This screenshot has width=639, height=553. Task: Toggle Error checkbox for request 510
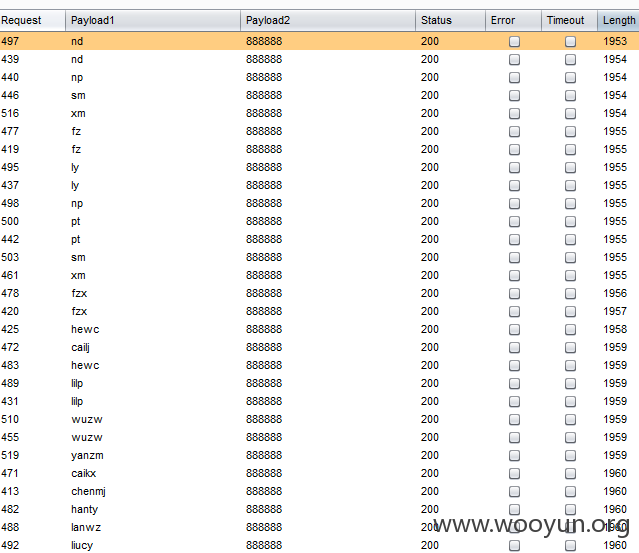tap(514, 419)
